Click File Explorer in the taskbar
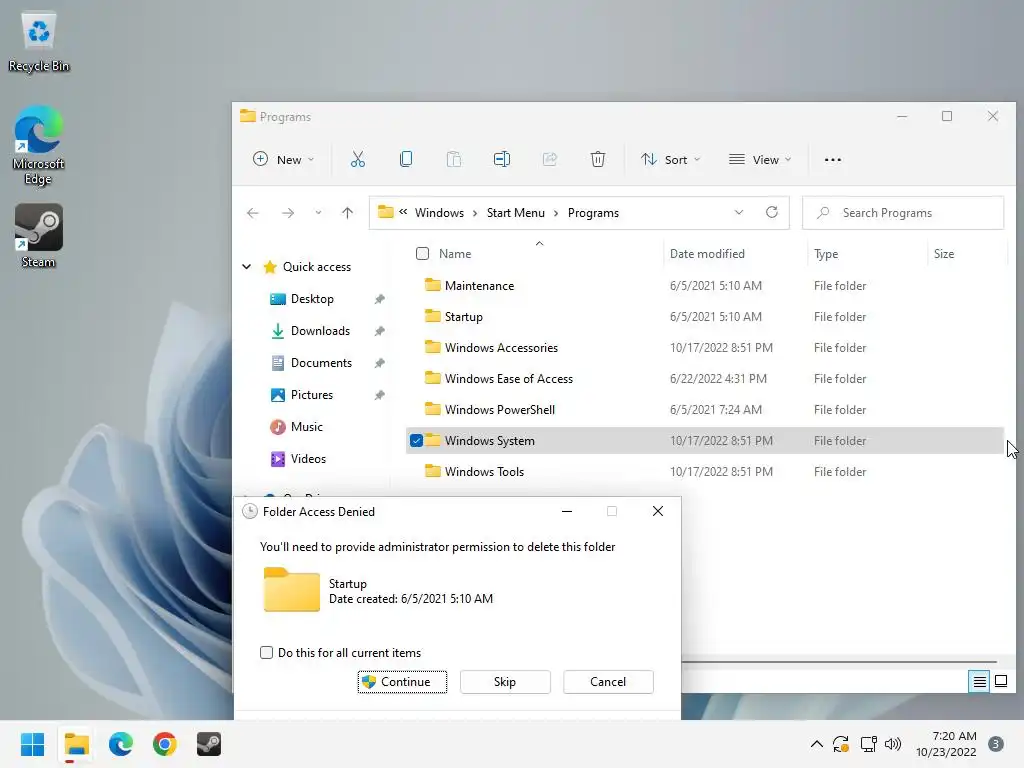This screenshot has height=768, width=1024. coord(76,744)
